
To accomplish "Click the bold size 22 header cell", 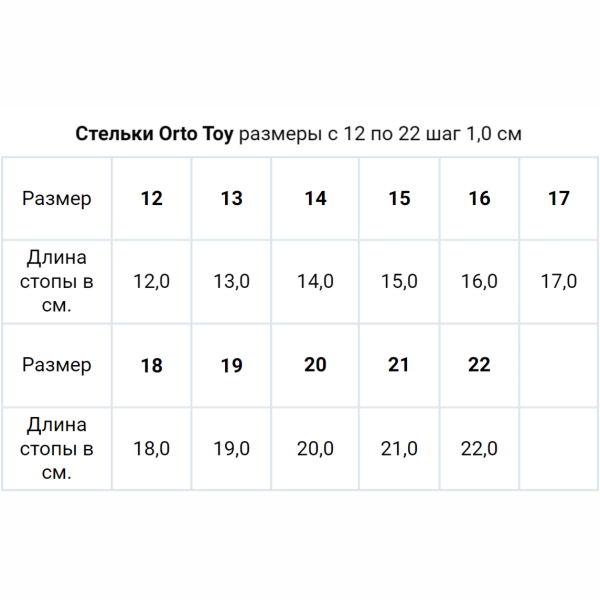I will pyautogui.click(x=479, y=365).
